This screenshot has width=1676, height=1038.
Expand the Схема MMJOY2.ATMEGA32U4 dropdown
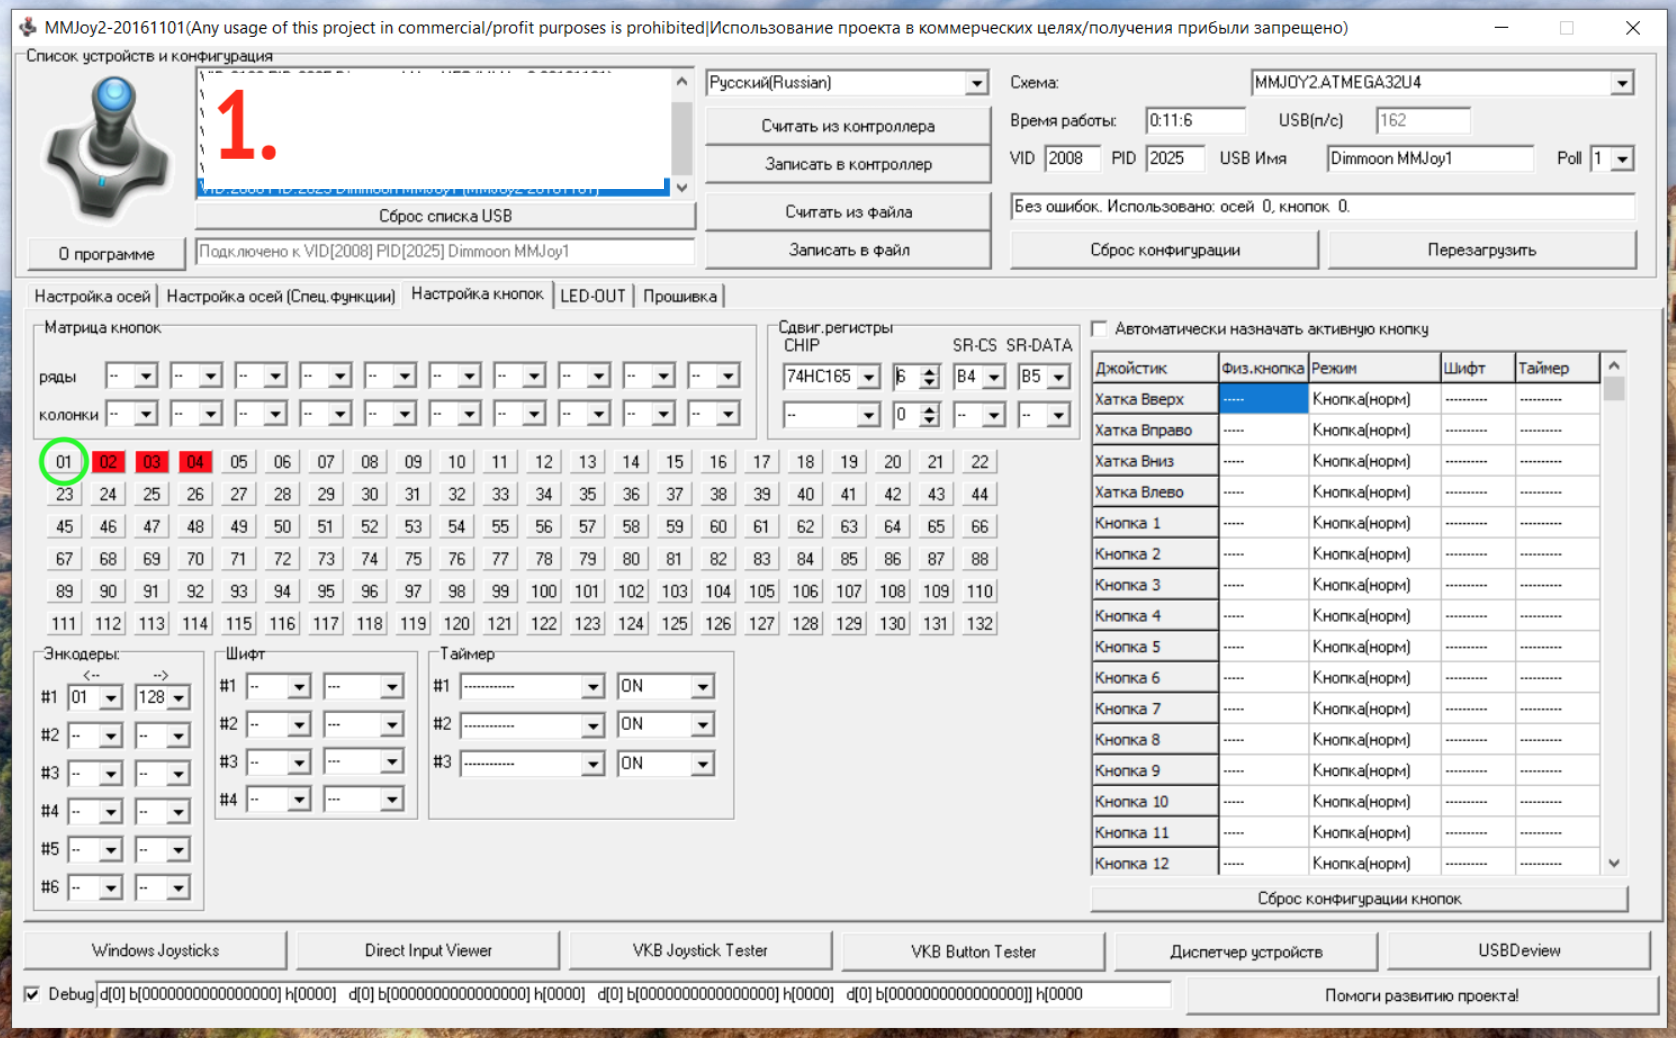[1621, 83]
